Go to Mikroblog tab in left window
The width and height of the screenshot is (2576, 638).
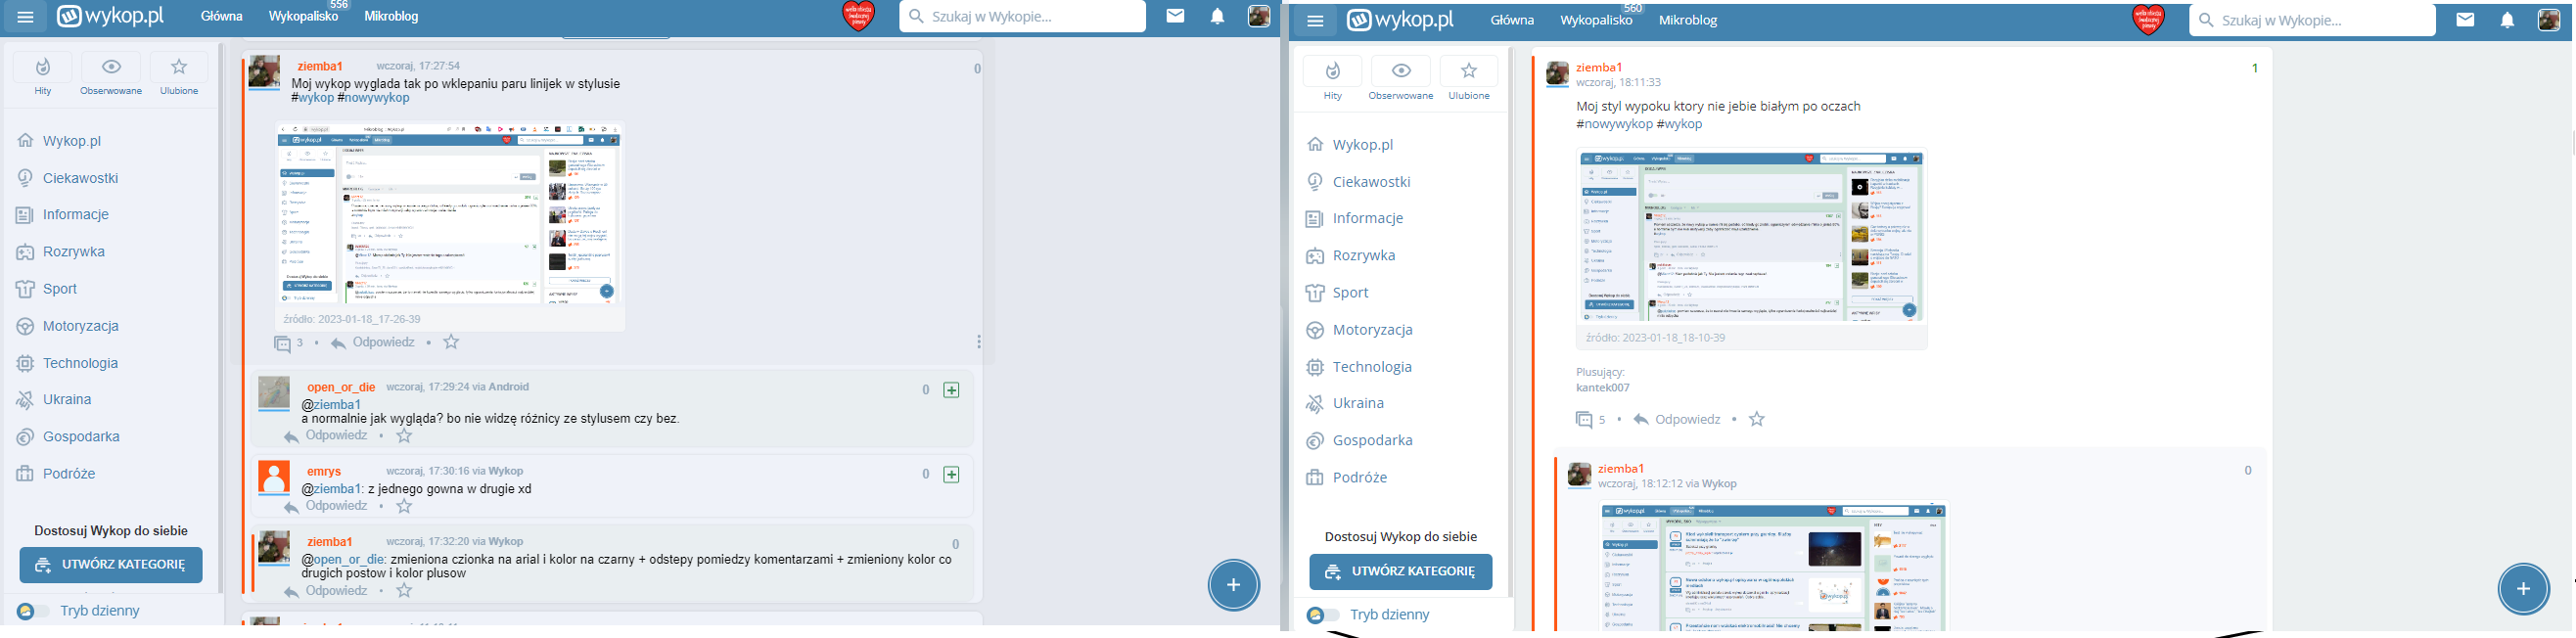click(x=391, y=16)
